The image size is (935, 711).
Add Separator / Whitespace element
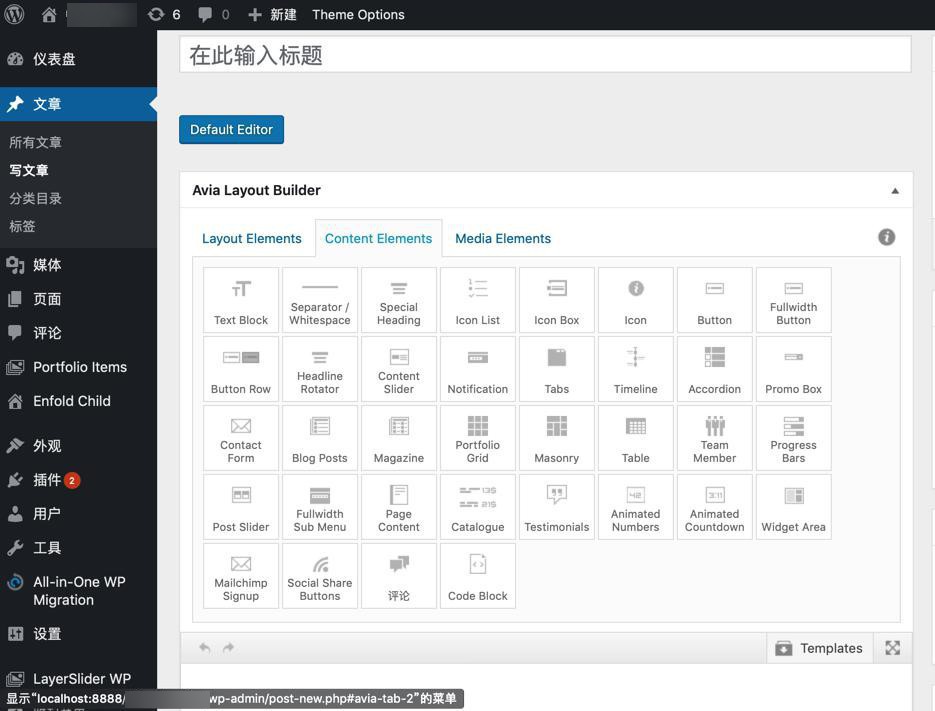[x=320, y=300]
